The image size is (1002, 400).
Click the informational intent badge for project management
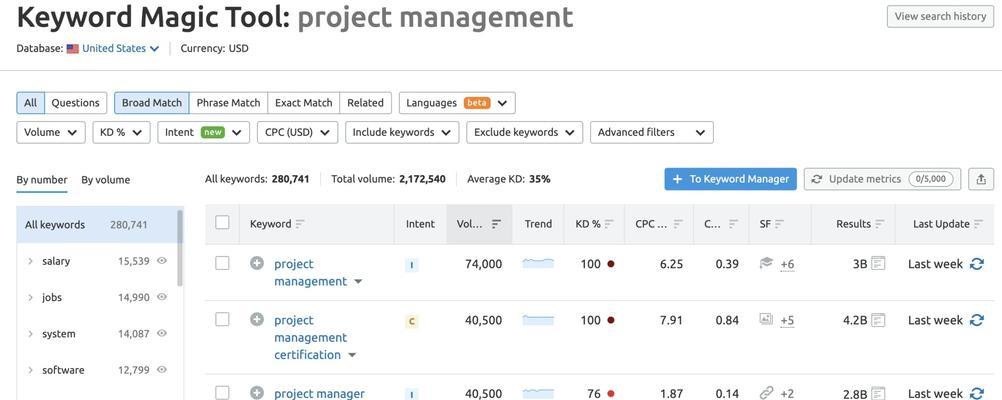click(x=412, y=265)
